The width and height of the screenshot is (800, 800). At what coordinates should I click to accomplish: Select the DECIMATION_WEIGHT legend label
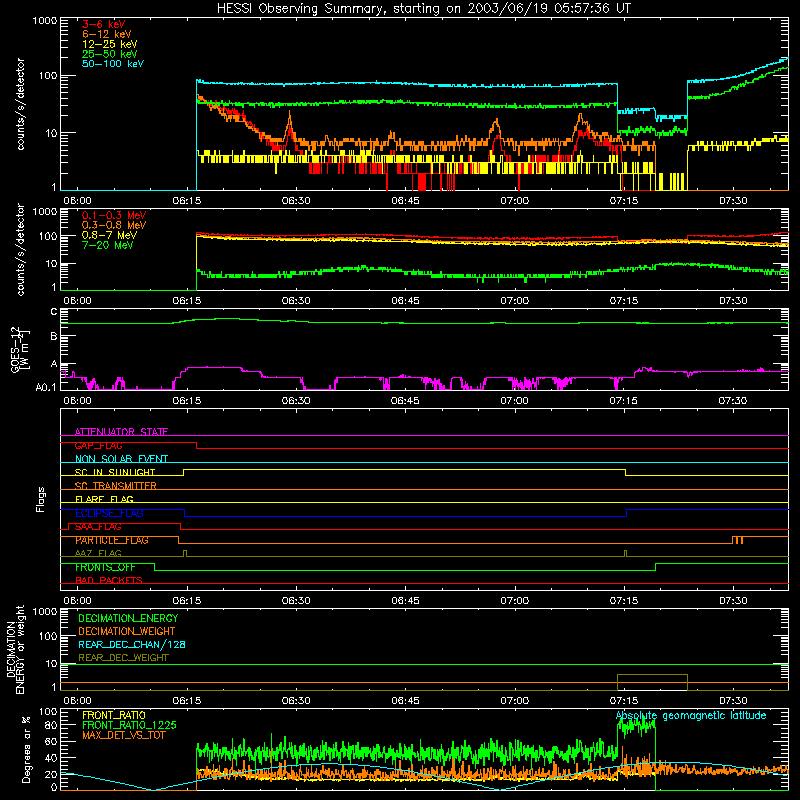pos(127,631)
